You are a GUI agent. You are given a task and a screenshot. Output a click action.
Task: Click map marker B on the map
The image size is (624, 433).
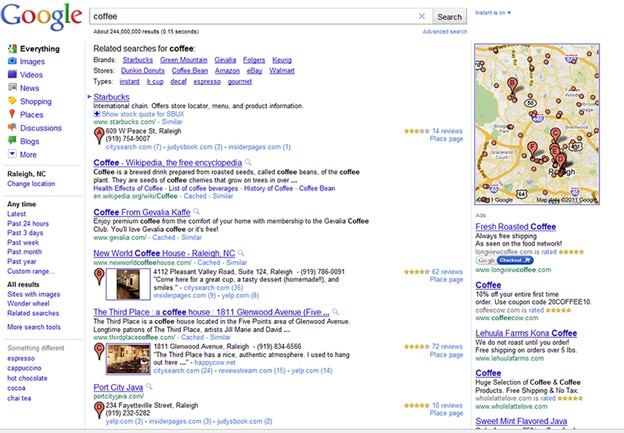pyautogui.click(x=513, y=84)
